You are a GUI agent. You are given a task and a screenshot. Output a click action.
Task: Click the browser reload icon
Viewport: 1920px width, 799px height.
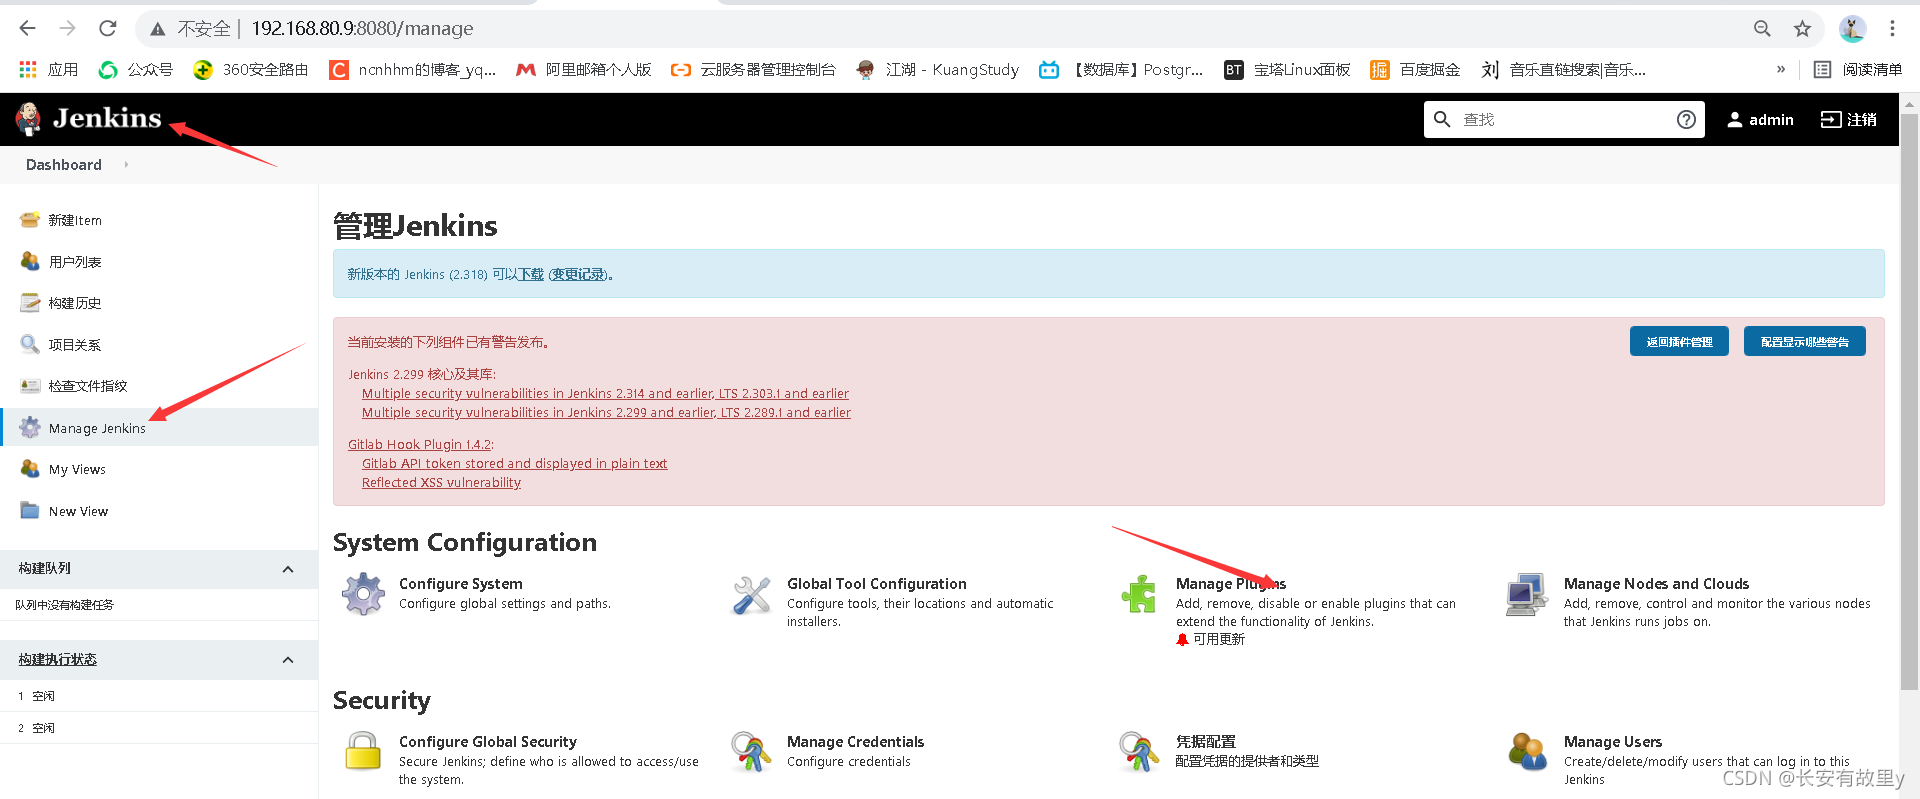(108, 28)
